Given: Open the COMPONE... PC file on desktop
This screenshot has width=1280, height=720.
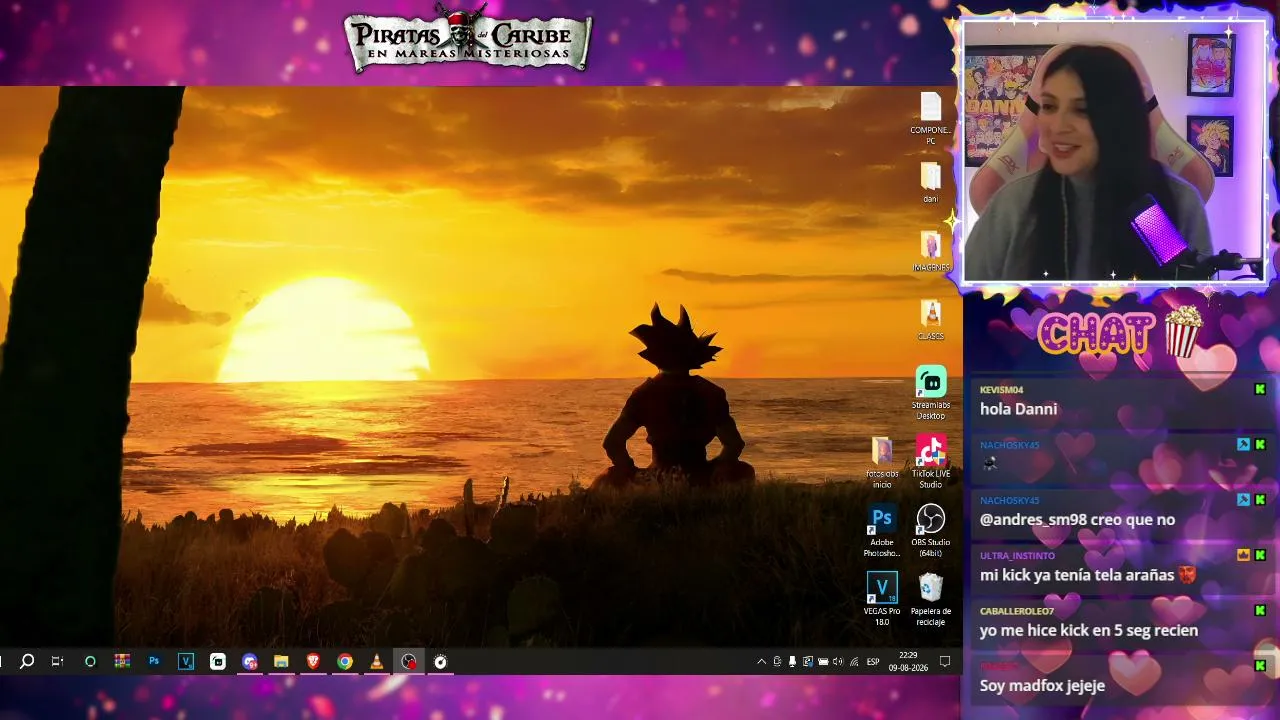Looking at the screenshot, I should pyautogui.click(x=930, y=118).
